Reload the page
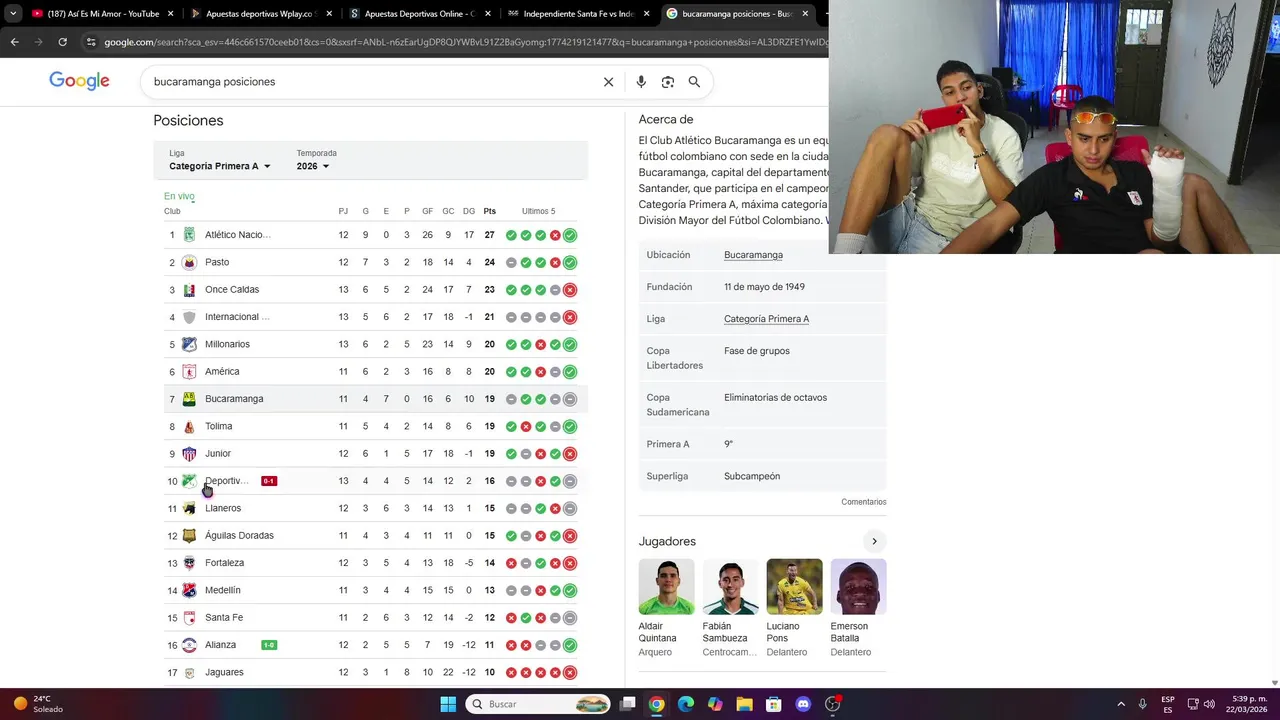The image size is (1280, 720). (x=62, y=42)
